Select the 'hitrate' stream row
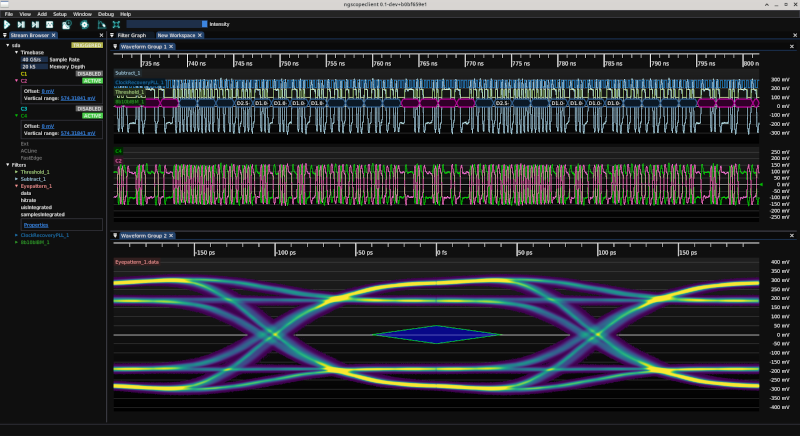This screenshot has width=800, height=436. 28,200
